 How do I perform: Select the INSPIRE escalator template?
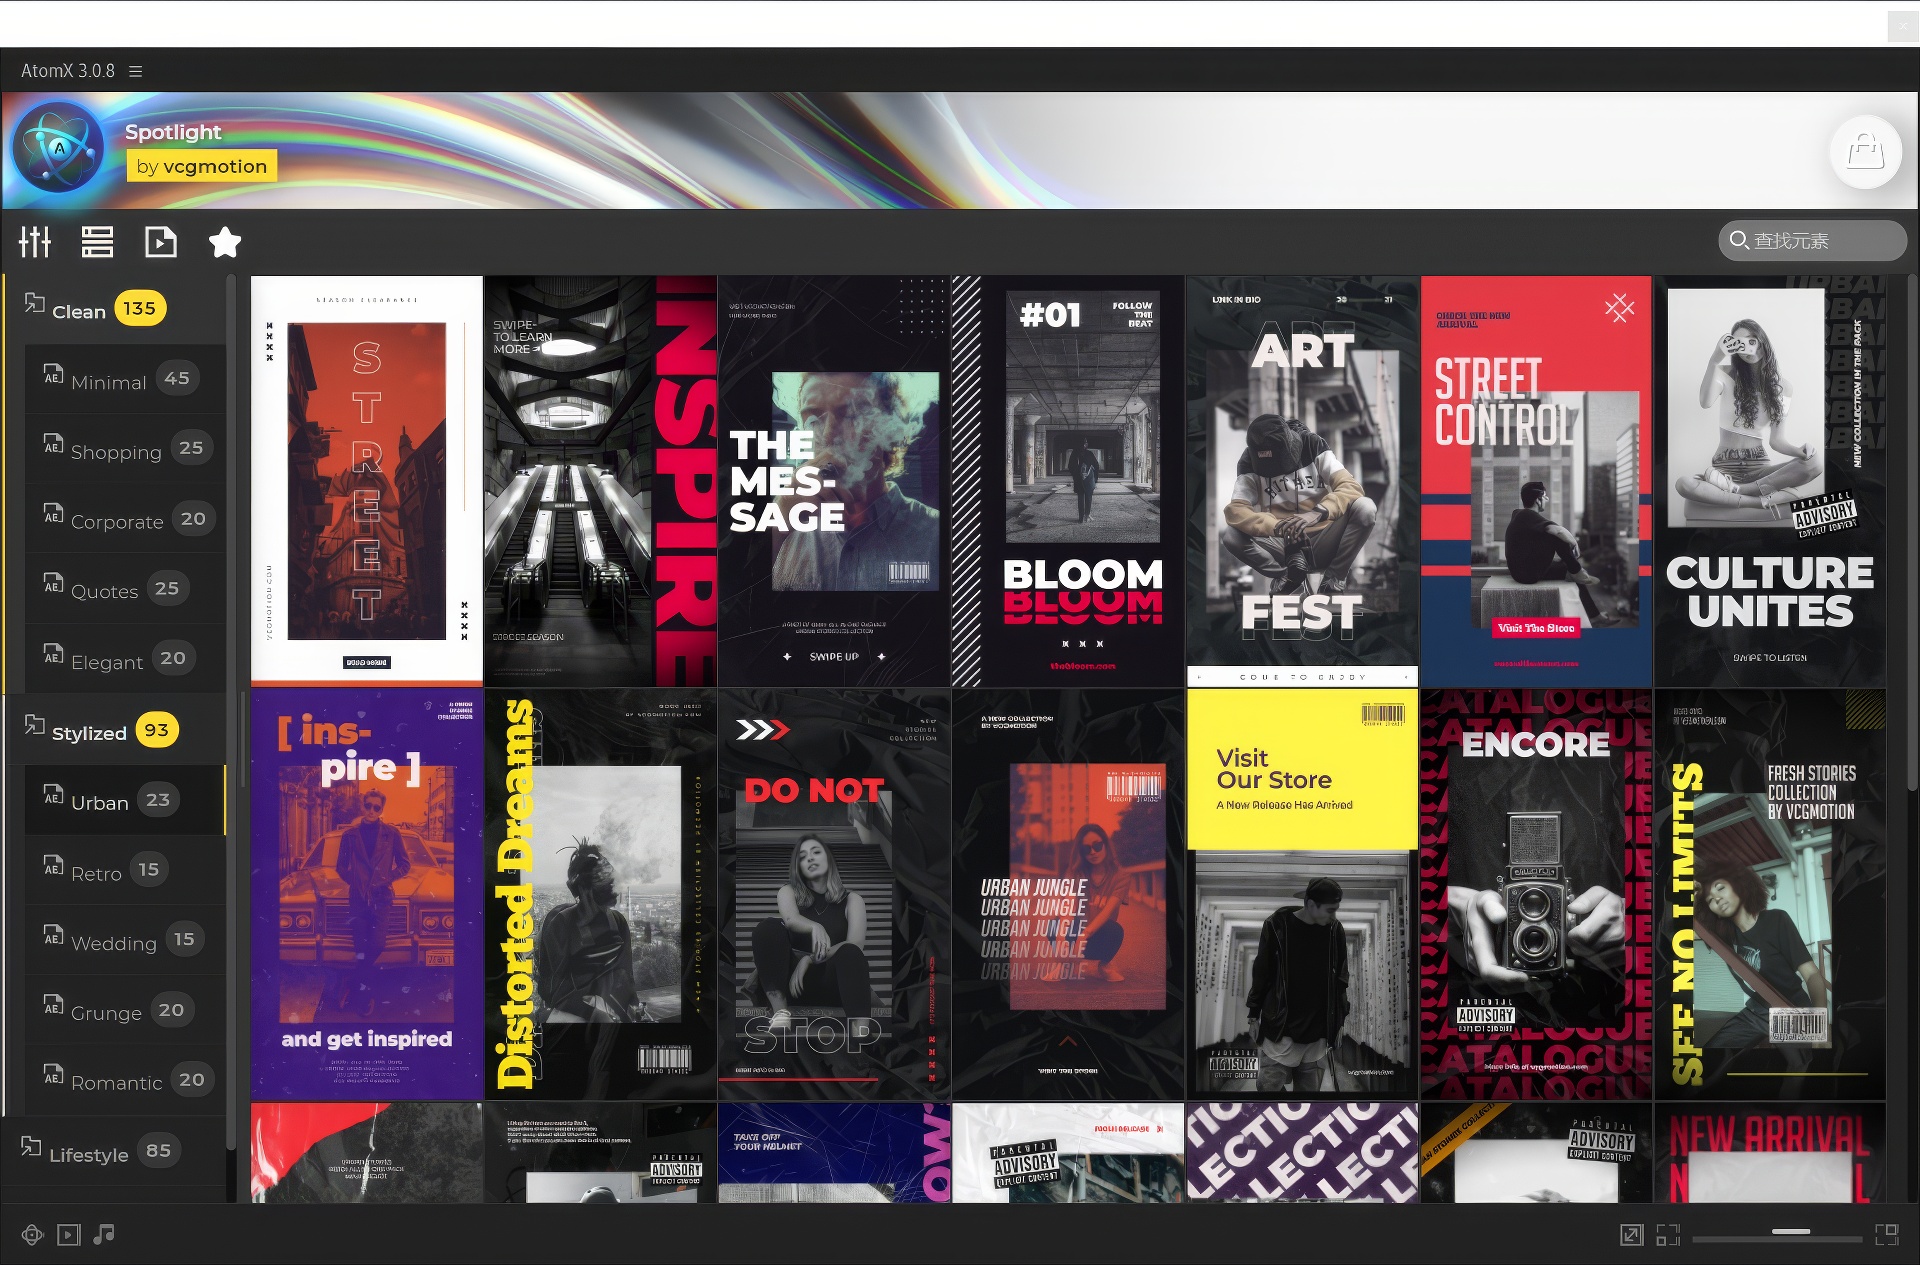(601, 481)
